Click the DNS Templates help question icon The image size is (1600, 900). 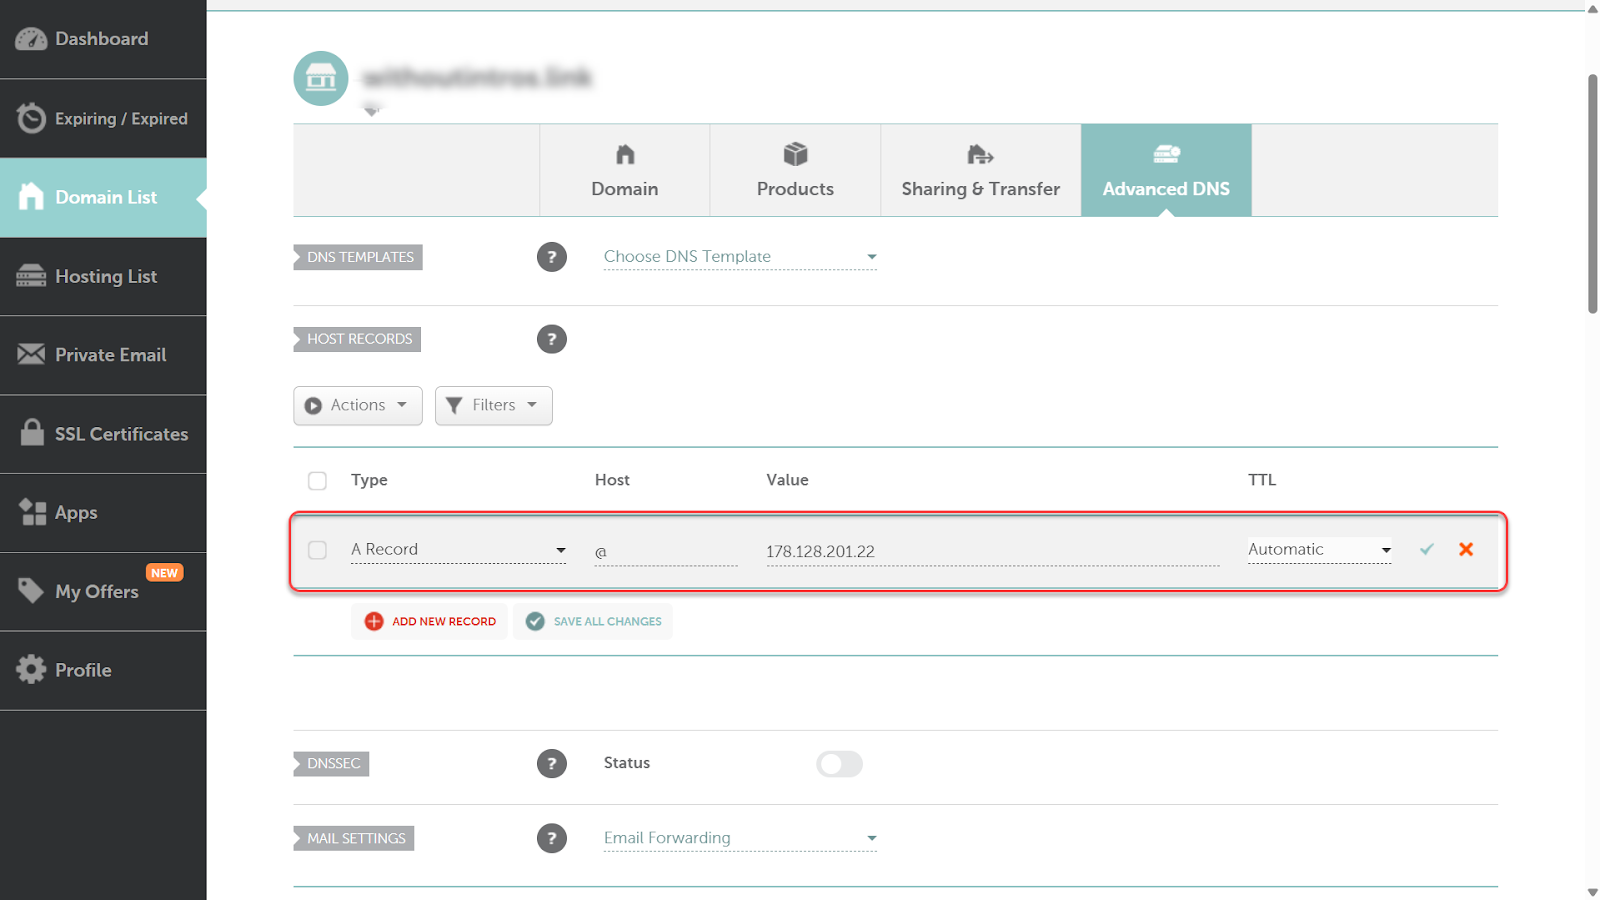551,257
